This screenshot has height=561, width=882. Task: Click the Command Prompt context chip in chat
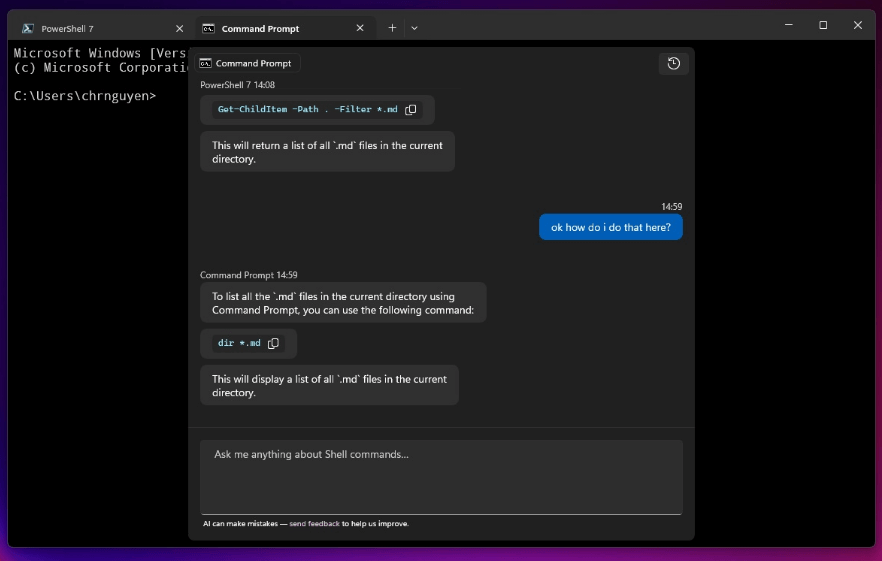[x=246, y=63]
